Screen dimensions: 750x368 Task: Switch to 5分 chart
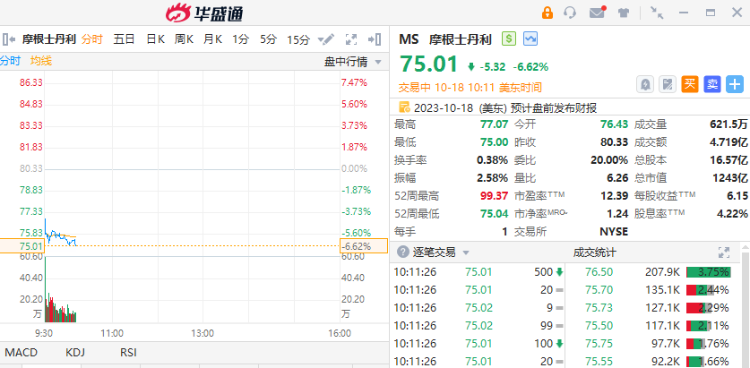pos(268,39)
